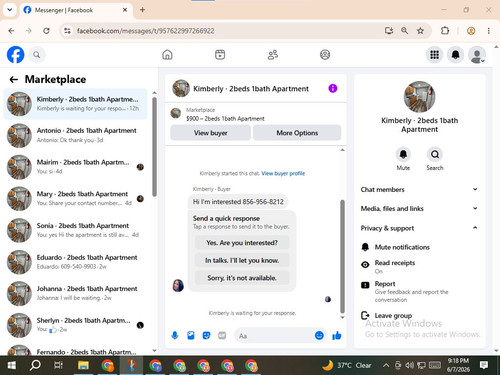The height and width of the screenshot is (375, 500).
Task: Click Kimberly's large profile thumbnail in details
Action: click(419, 97)
